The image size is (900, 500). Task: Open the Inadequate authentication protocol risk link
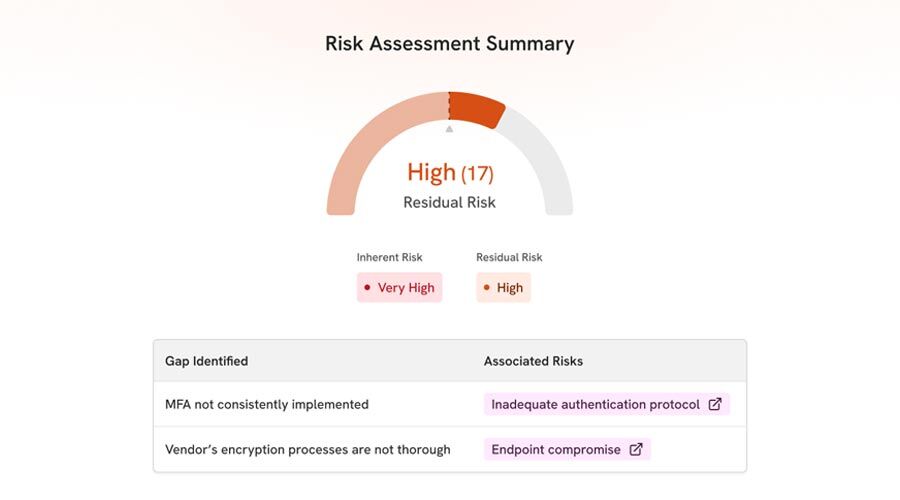[x=596, y=405]
